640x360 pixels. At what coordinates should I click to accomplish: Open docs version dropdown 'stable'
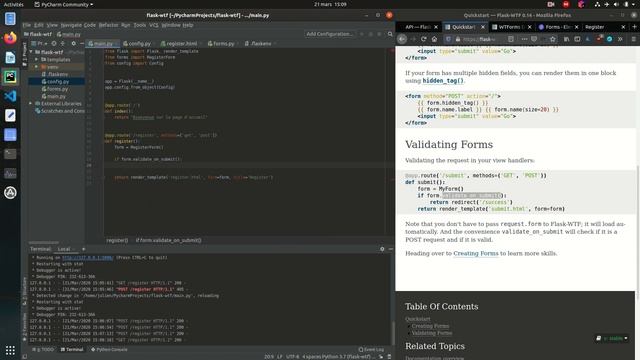(612, 338)
